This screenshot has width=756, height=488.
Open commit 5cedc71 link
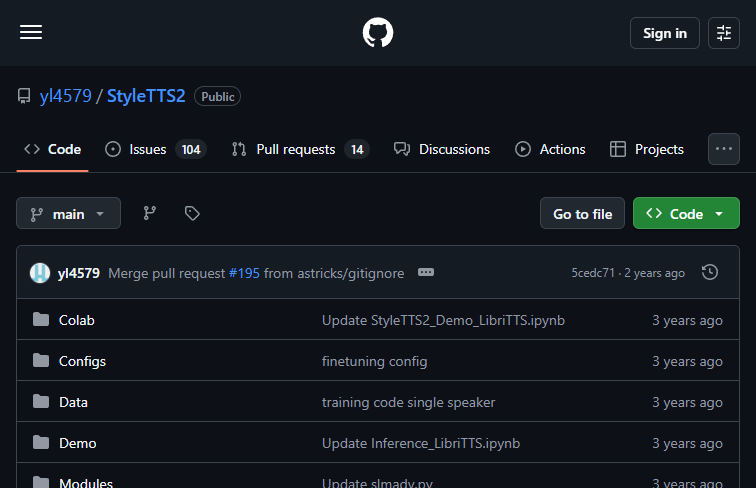[593, 273]
